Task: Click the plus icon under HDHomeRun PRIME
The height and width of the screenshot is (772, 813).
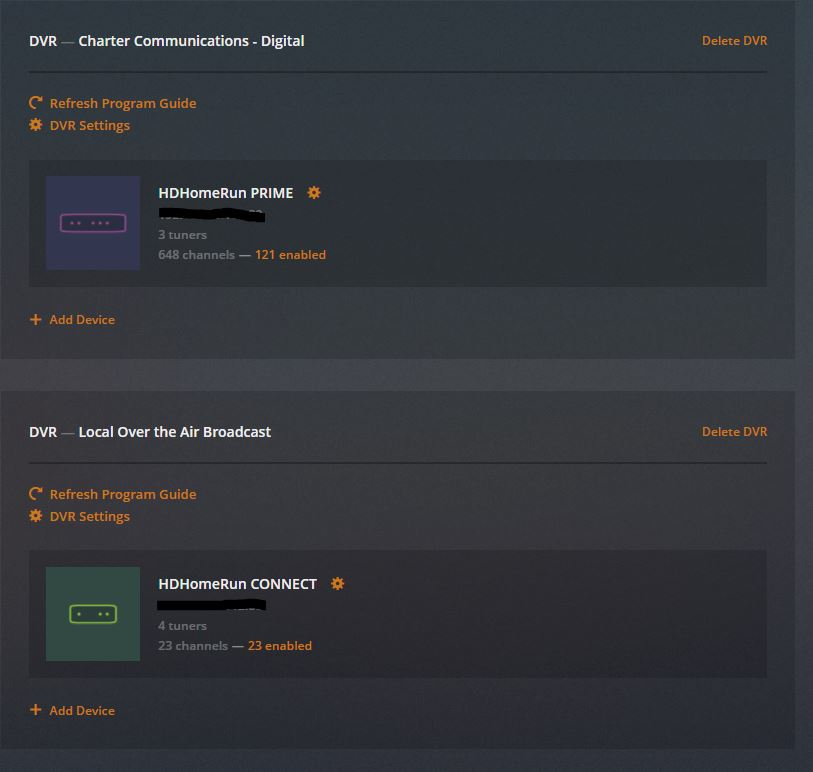Action: [x=36, y=319]
